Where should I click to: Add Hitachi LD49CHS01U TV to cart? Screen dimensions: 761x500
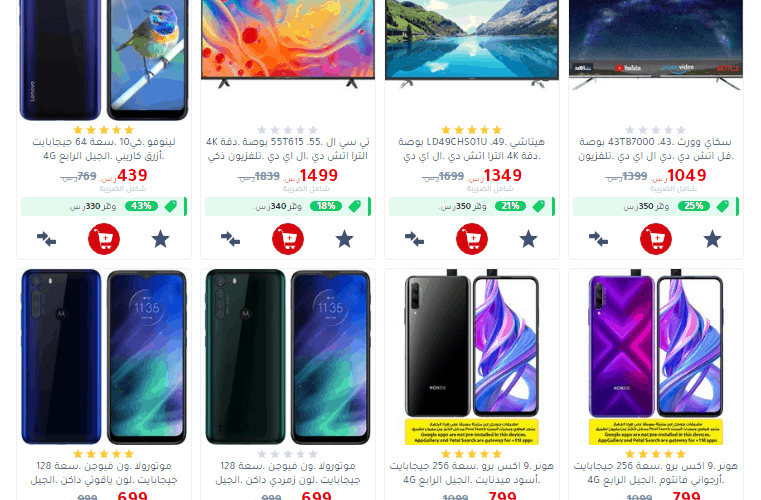[x=472, y=239]
